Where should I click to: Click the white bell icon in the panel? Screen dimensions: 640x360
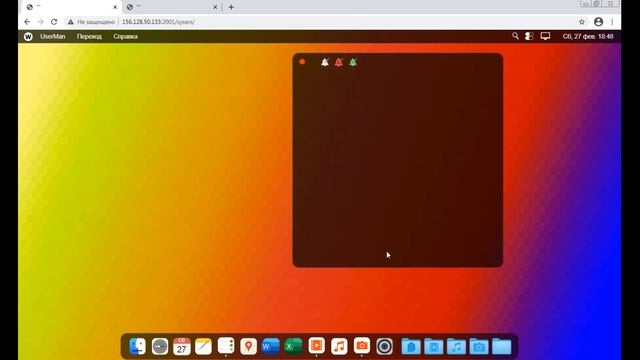pyautogui.click(x=324, y=62)
